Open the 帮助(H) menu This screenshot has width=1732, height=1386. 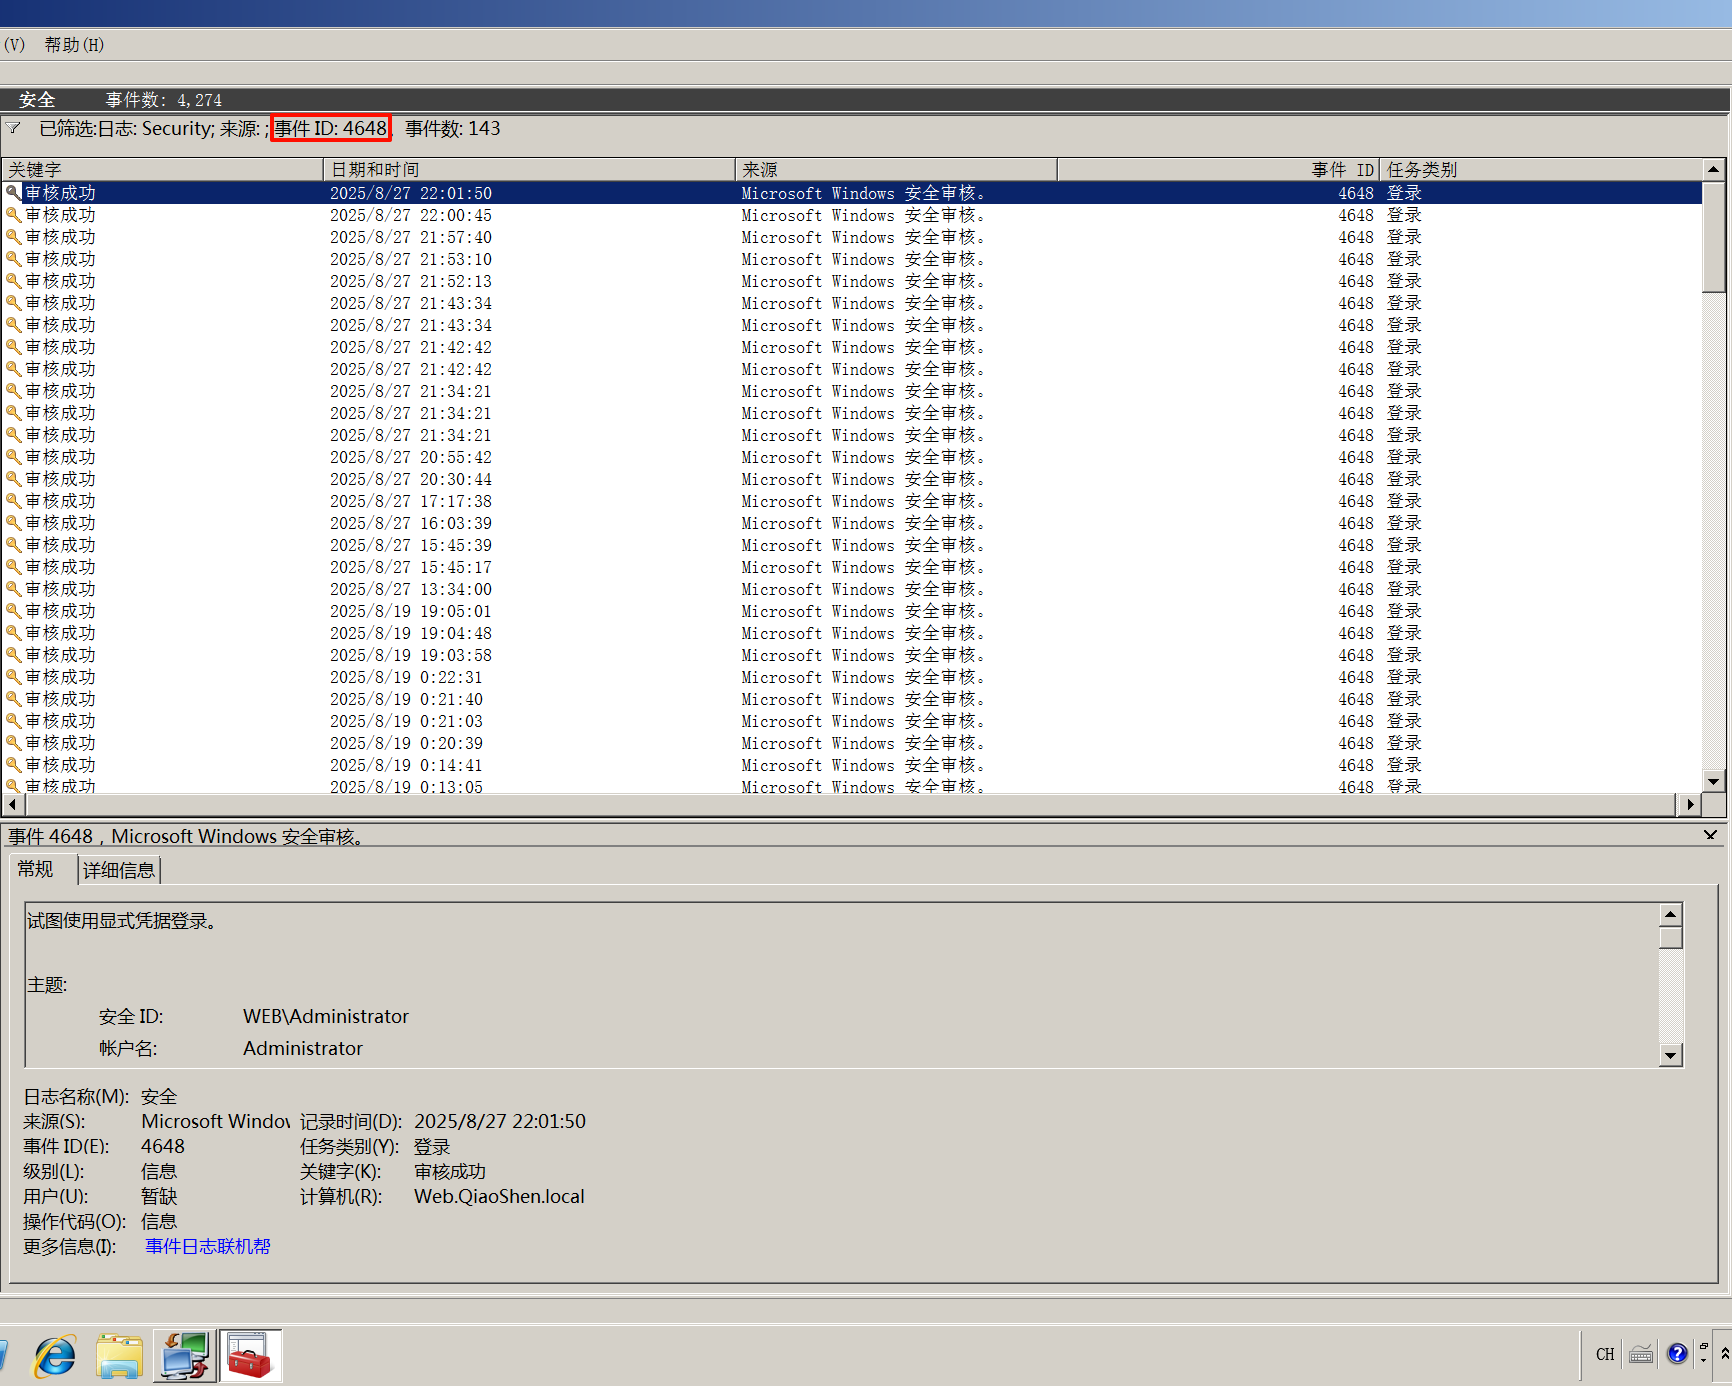[74, 45]
